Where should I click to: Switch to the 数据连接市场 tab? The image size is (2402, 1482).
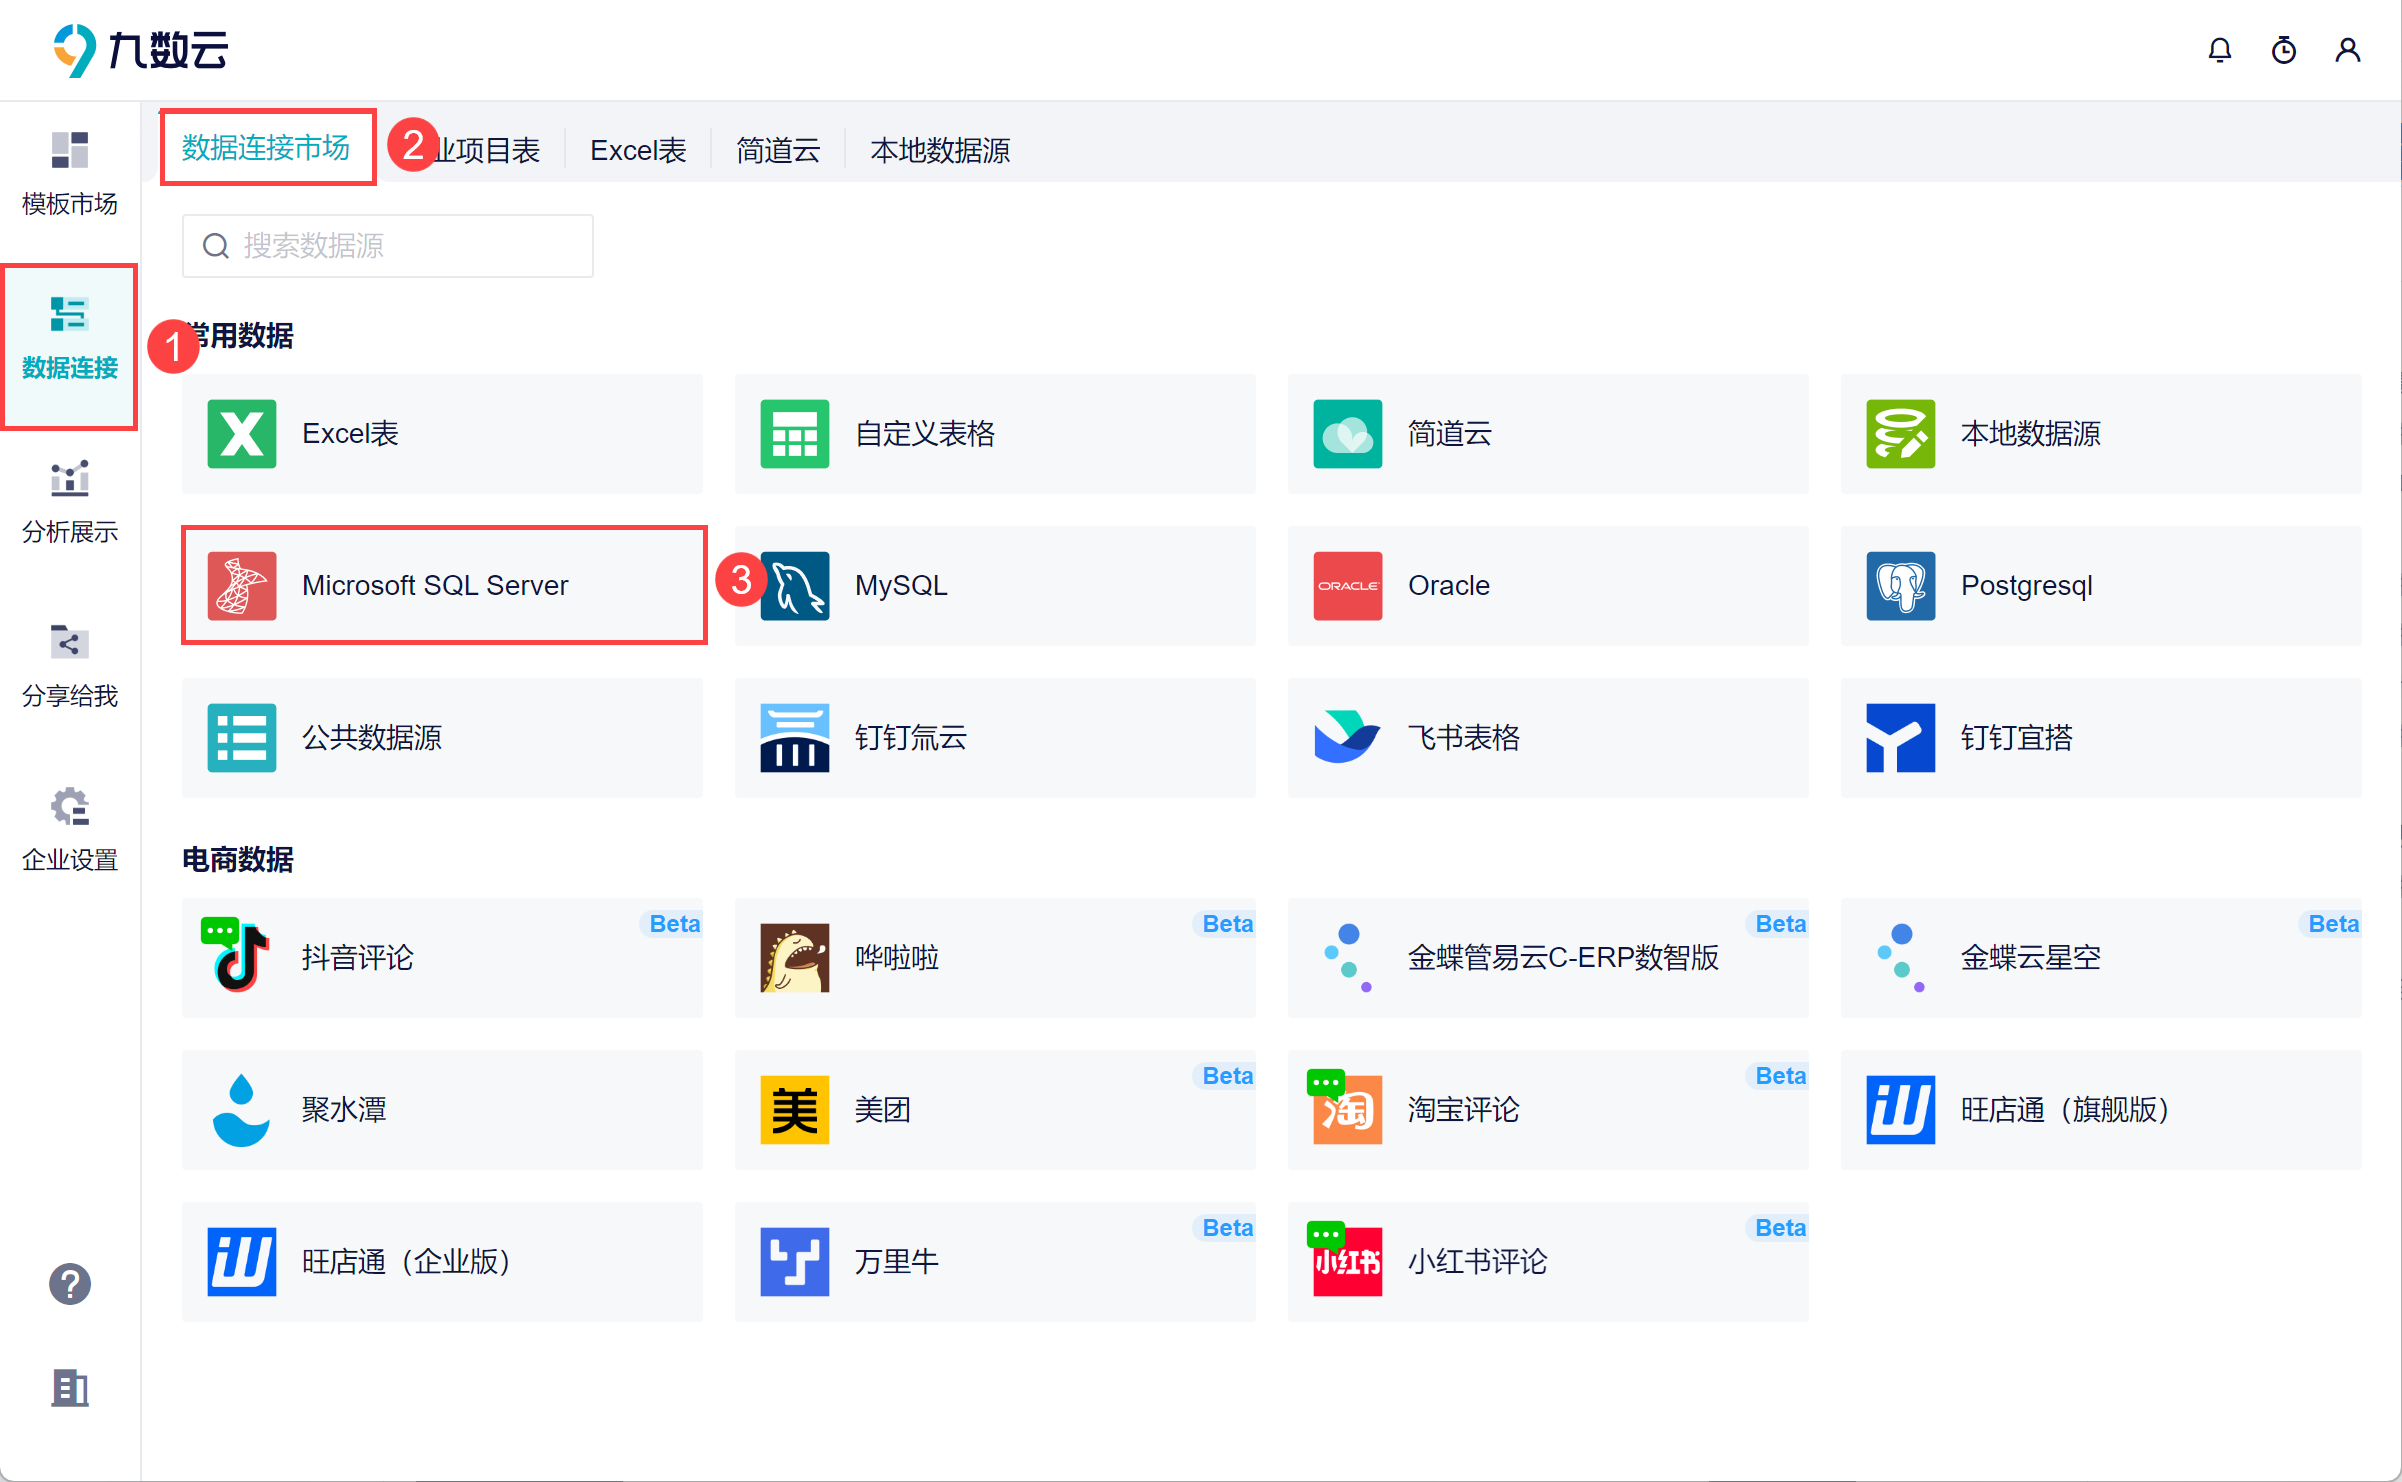[266, 148]
